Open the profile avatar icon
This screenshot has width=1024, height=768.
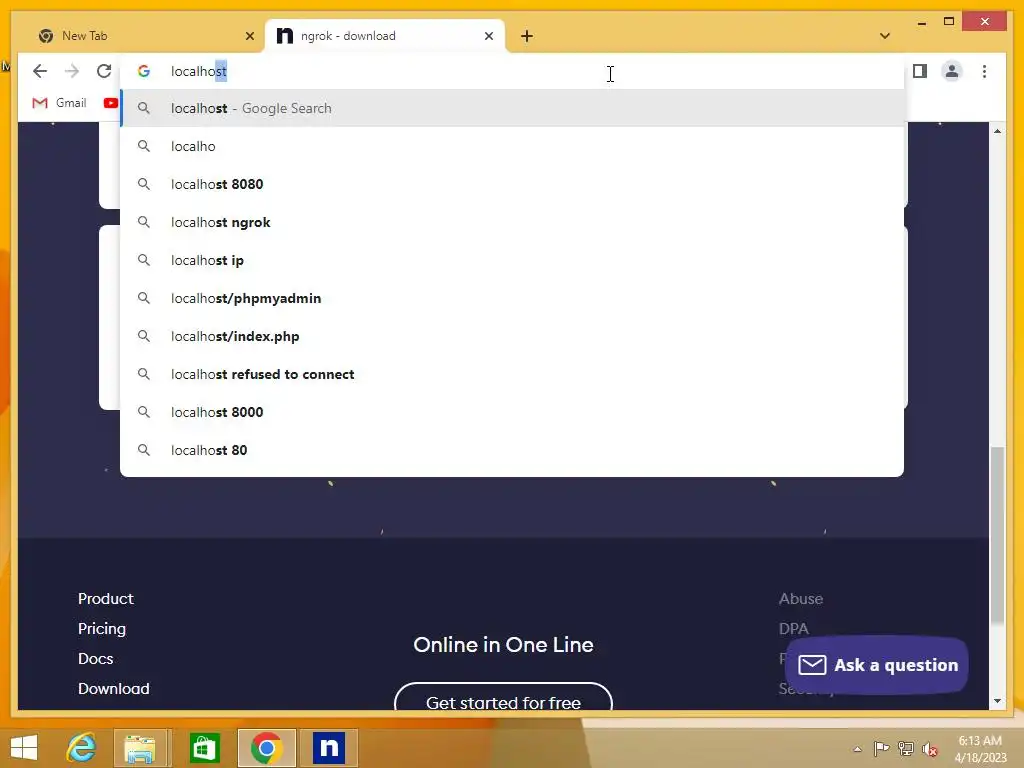point(952,71)
